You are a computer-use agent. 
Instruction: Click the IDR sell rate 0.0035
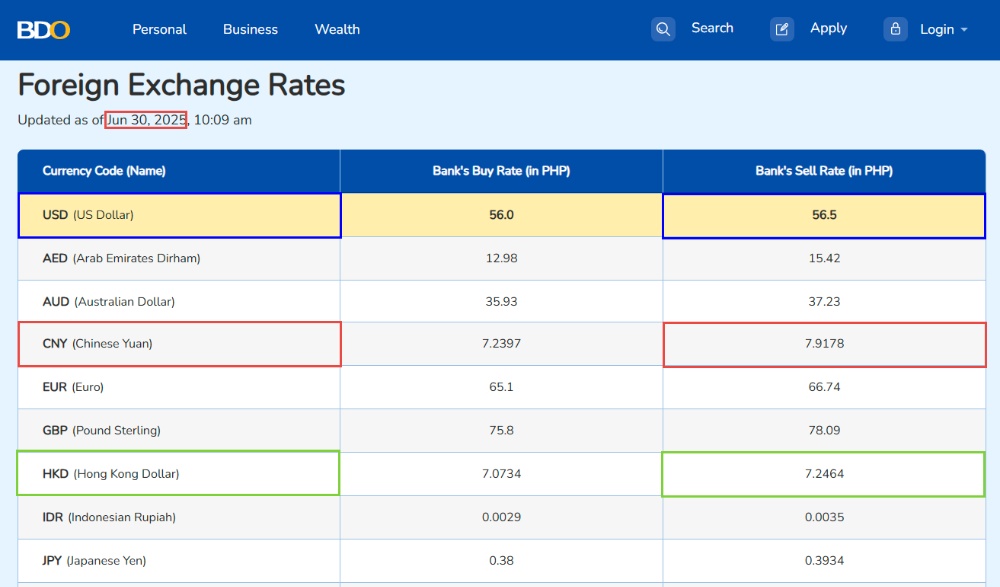[x=824, y=517]
